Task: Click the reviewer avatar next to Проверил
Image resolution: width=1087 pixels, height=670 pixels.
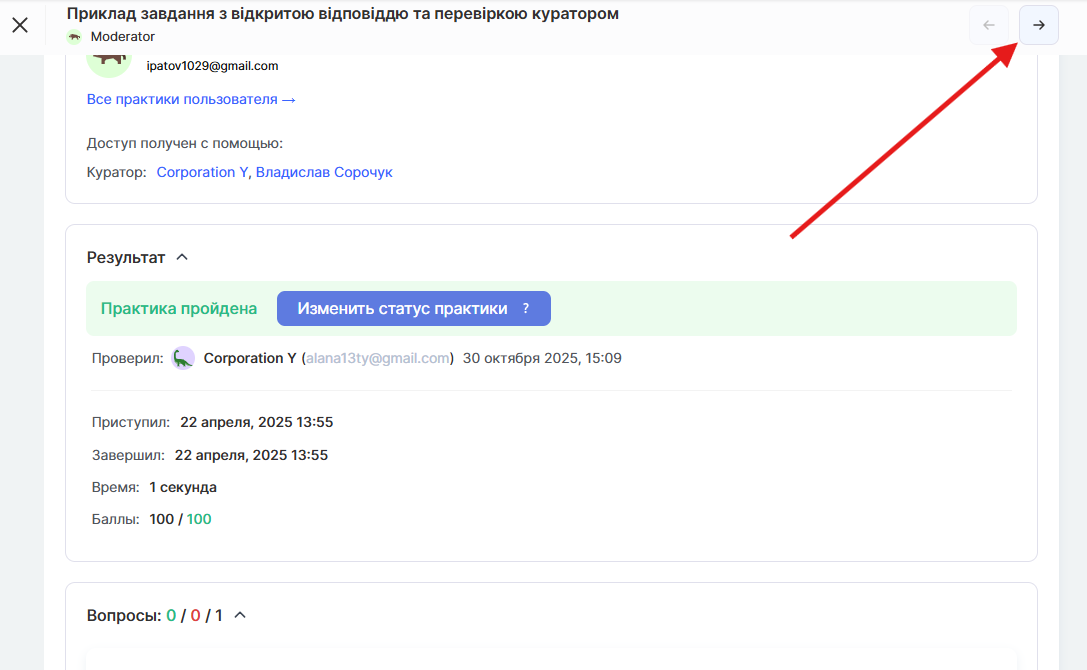Action: pyautogui.click(x=183, y=358)
